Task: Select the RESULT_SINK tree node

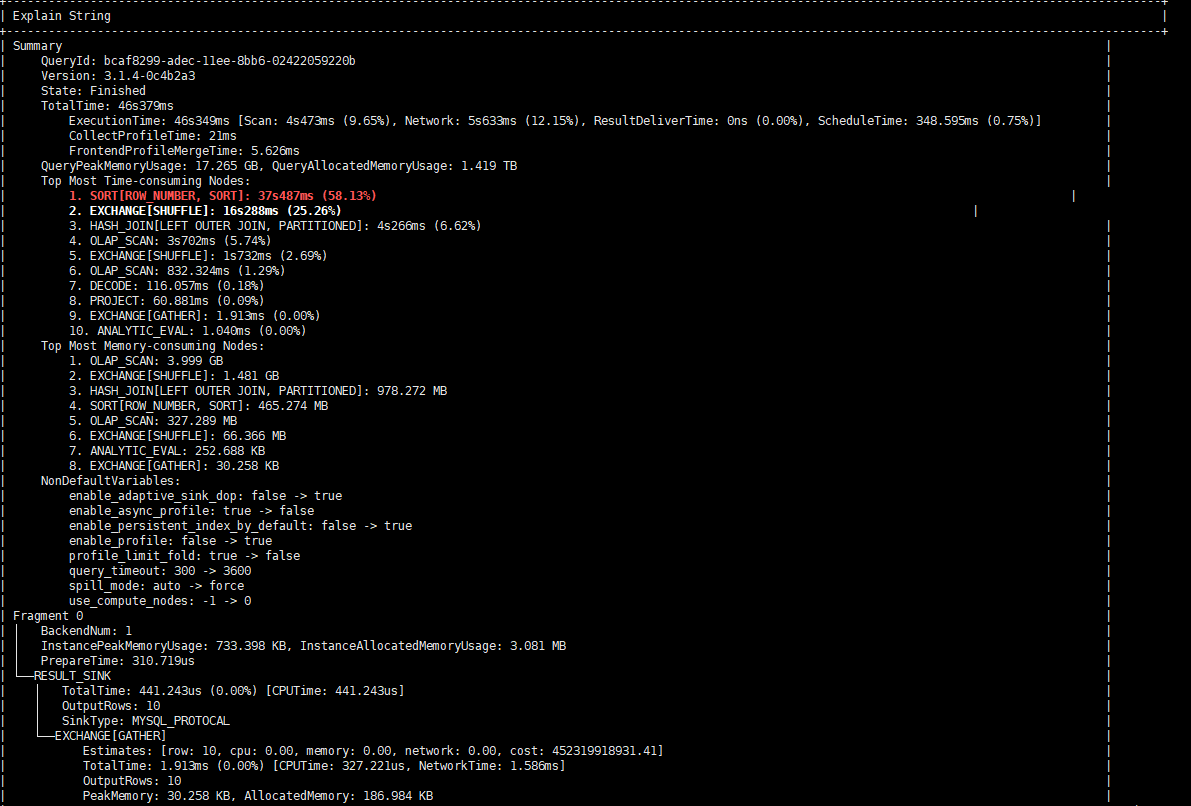Action: coord(72,676)
